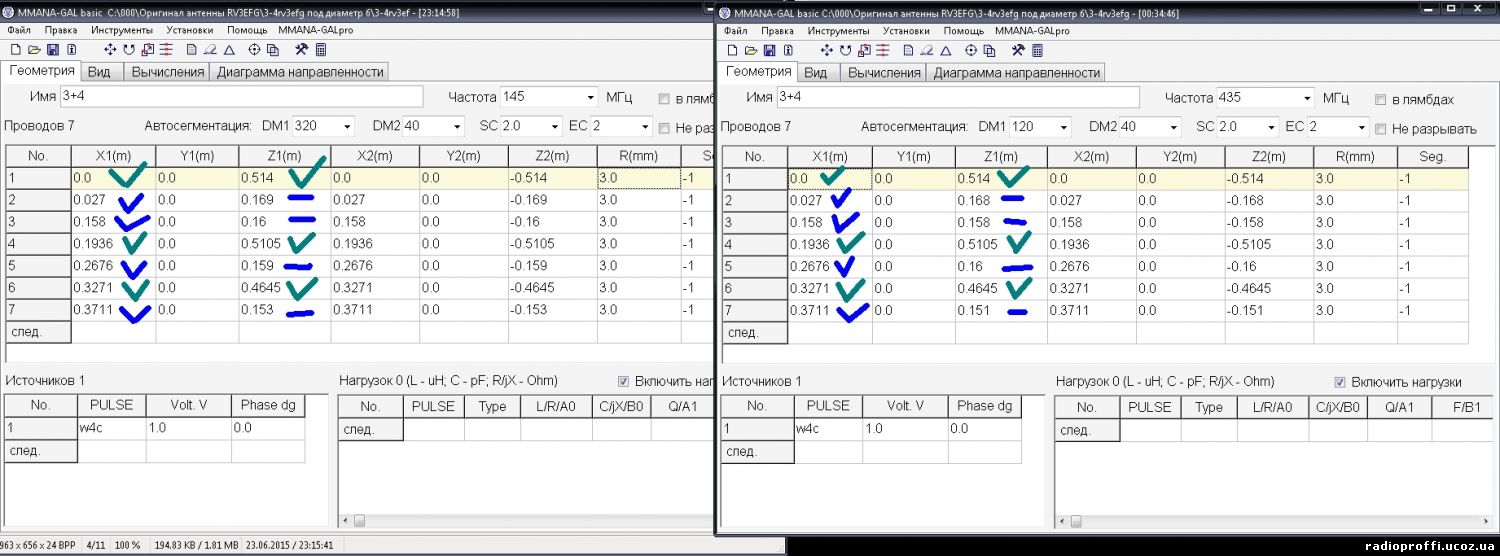This screenshot has height=556, width=1500.
Task: Open Помощь menu in left window
Action: (x=246, y=30)
